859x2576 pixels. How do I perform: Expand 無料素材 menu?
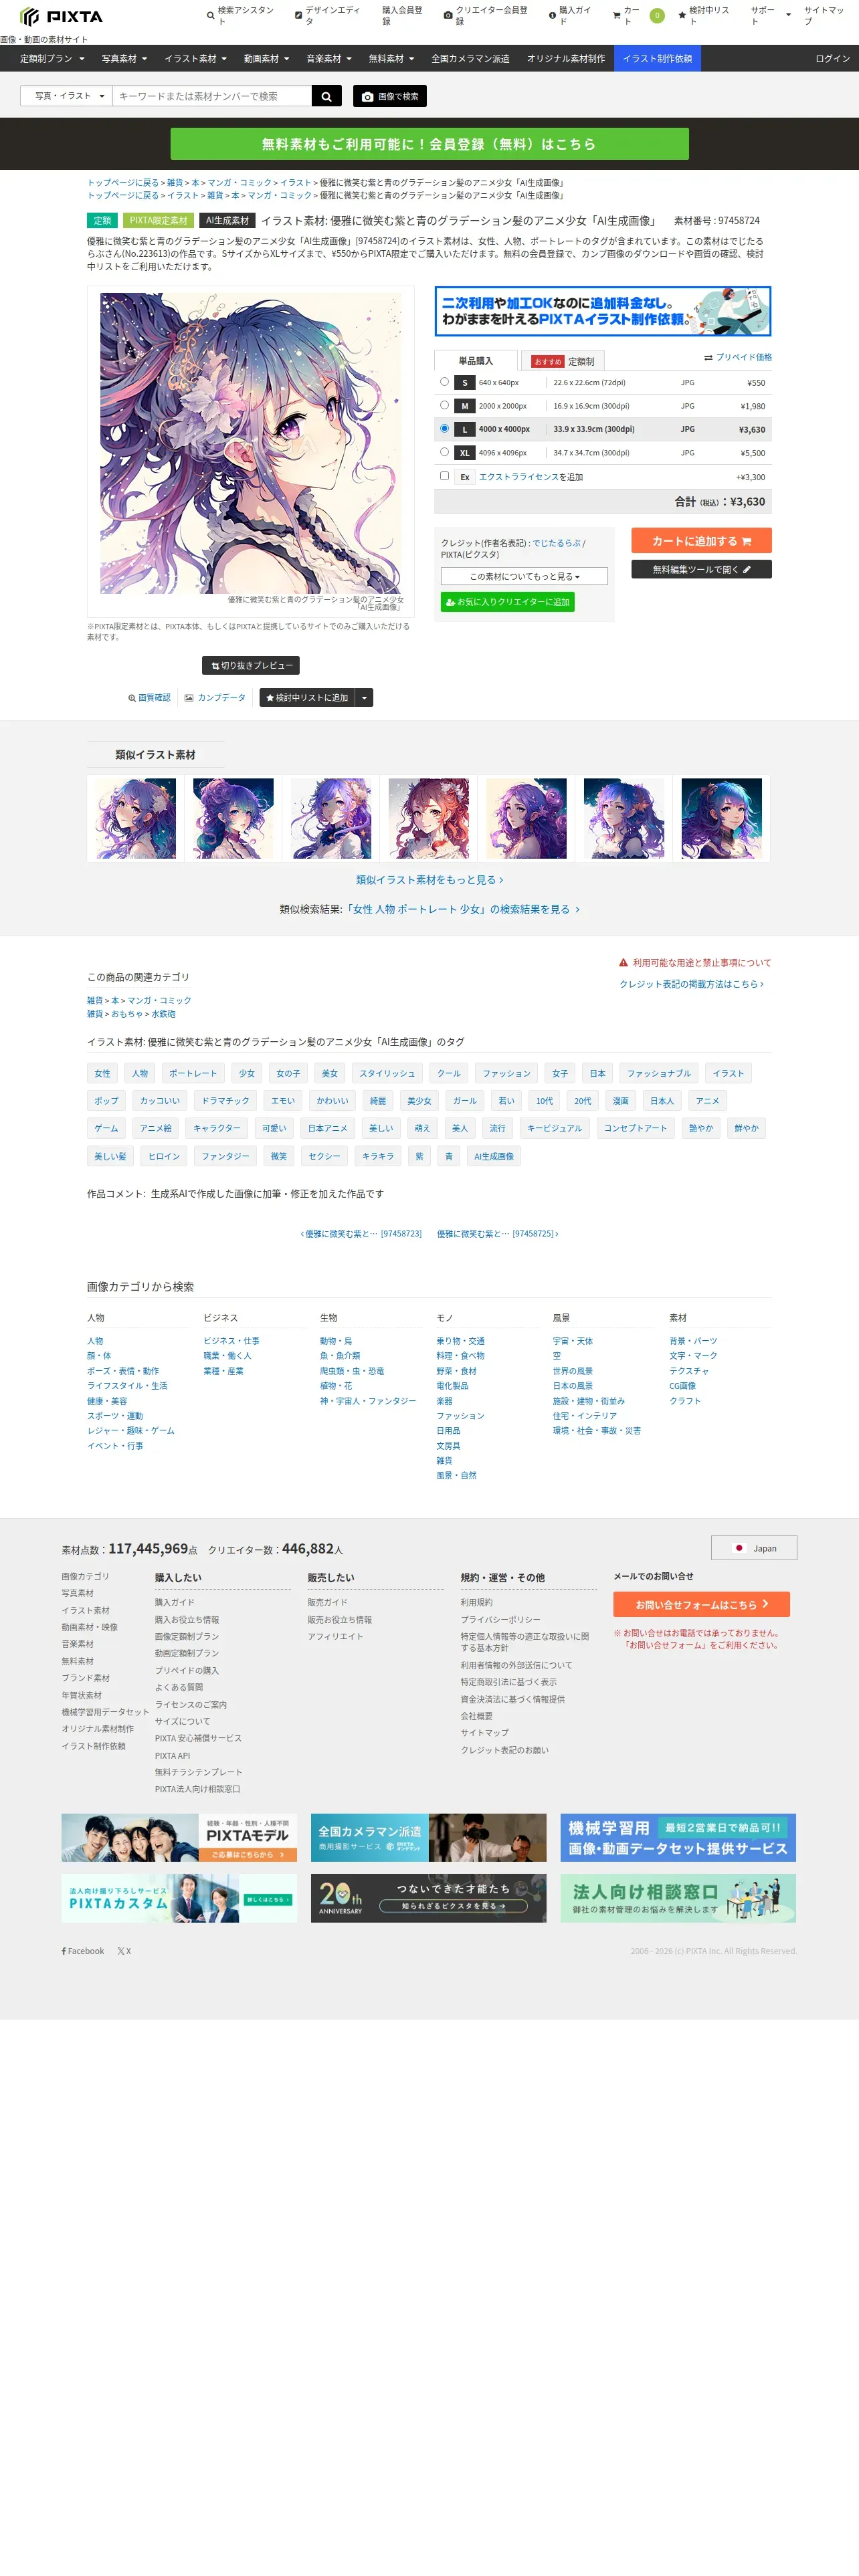point(391,59)
